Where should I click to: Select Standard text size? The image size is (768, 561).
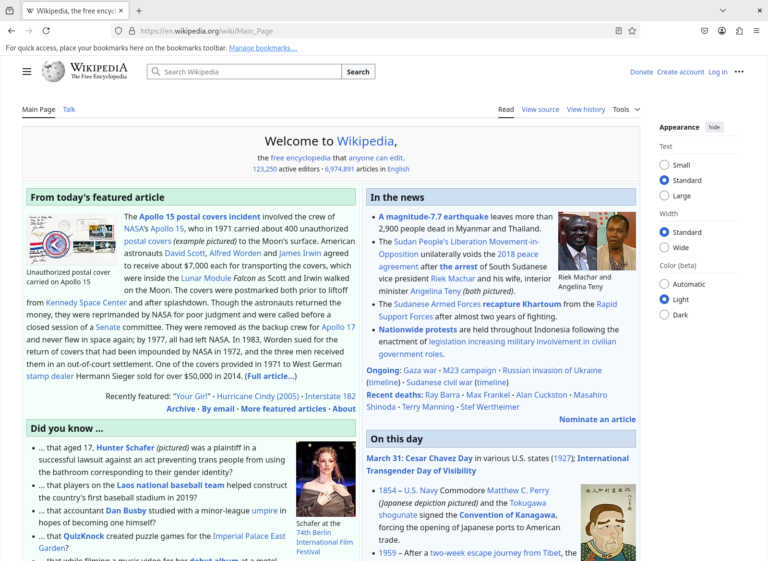(664, 180)
